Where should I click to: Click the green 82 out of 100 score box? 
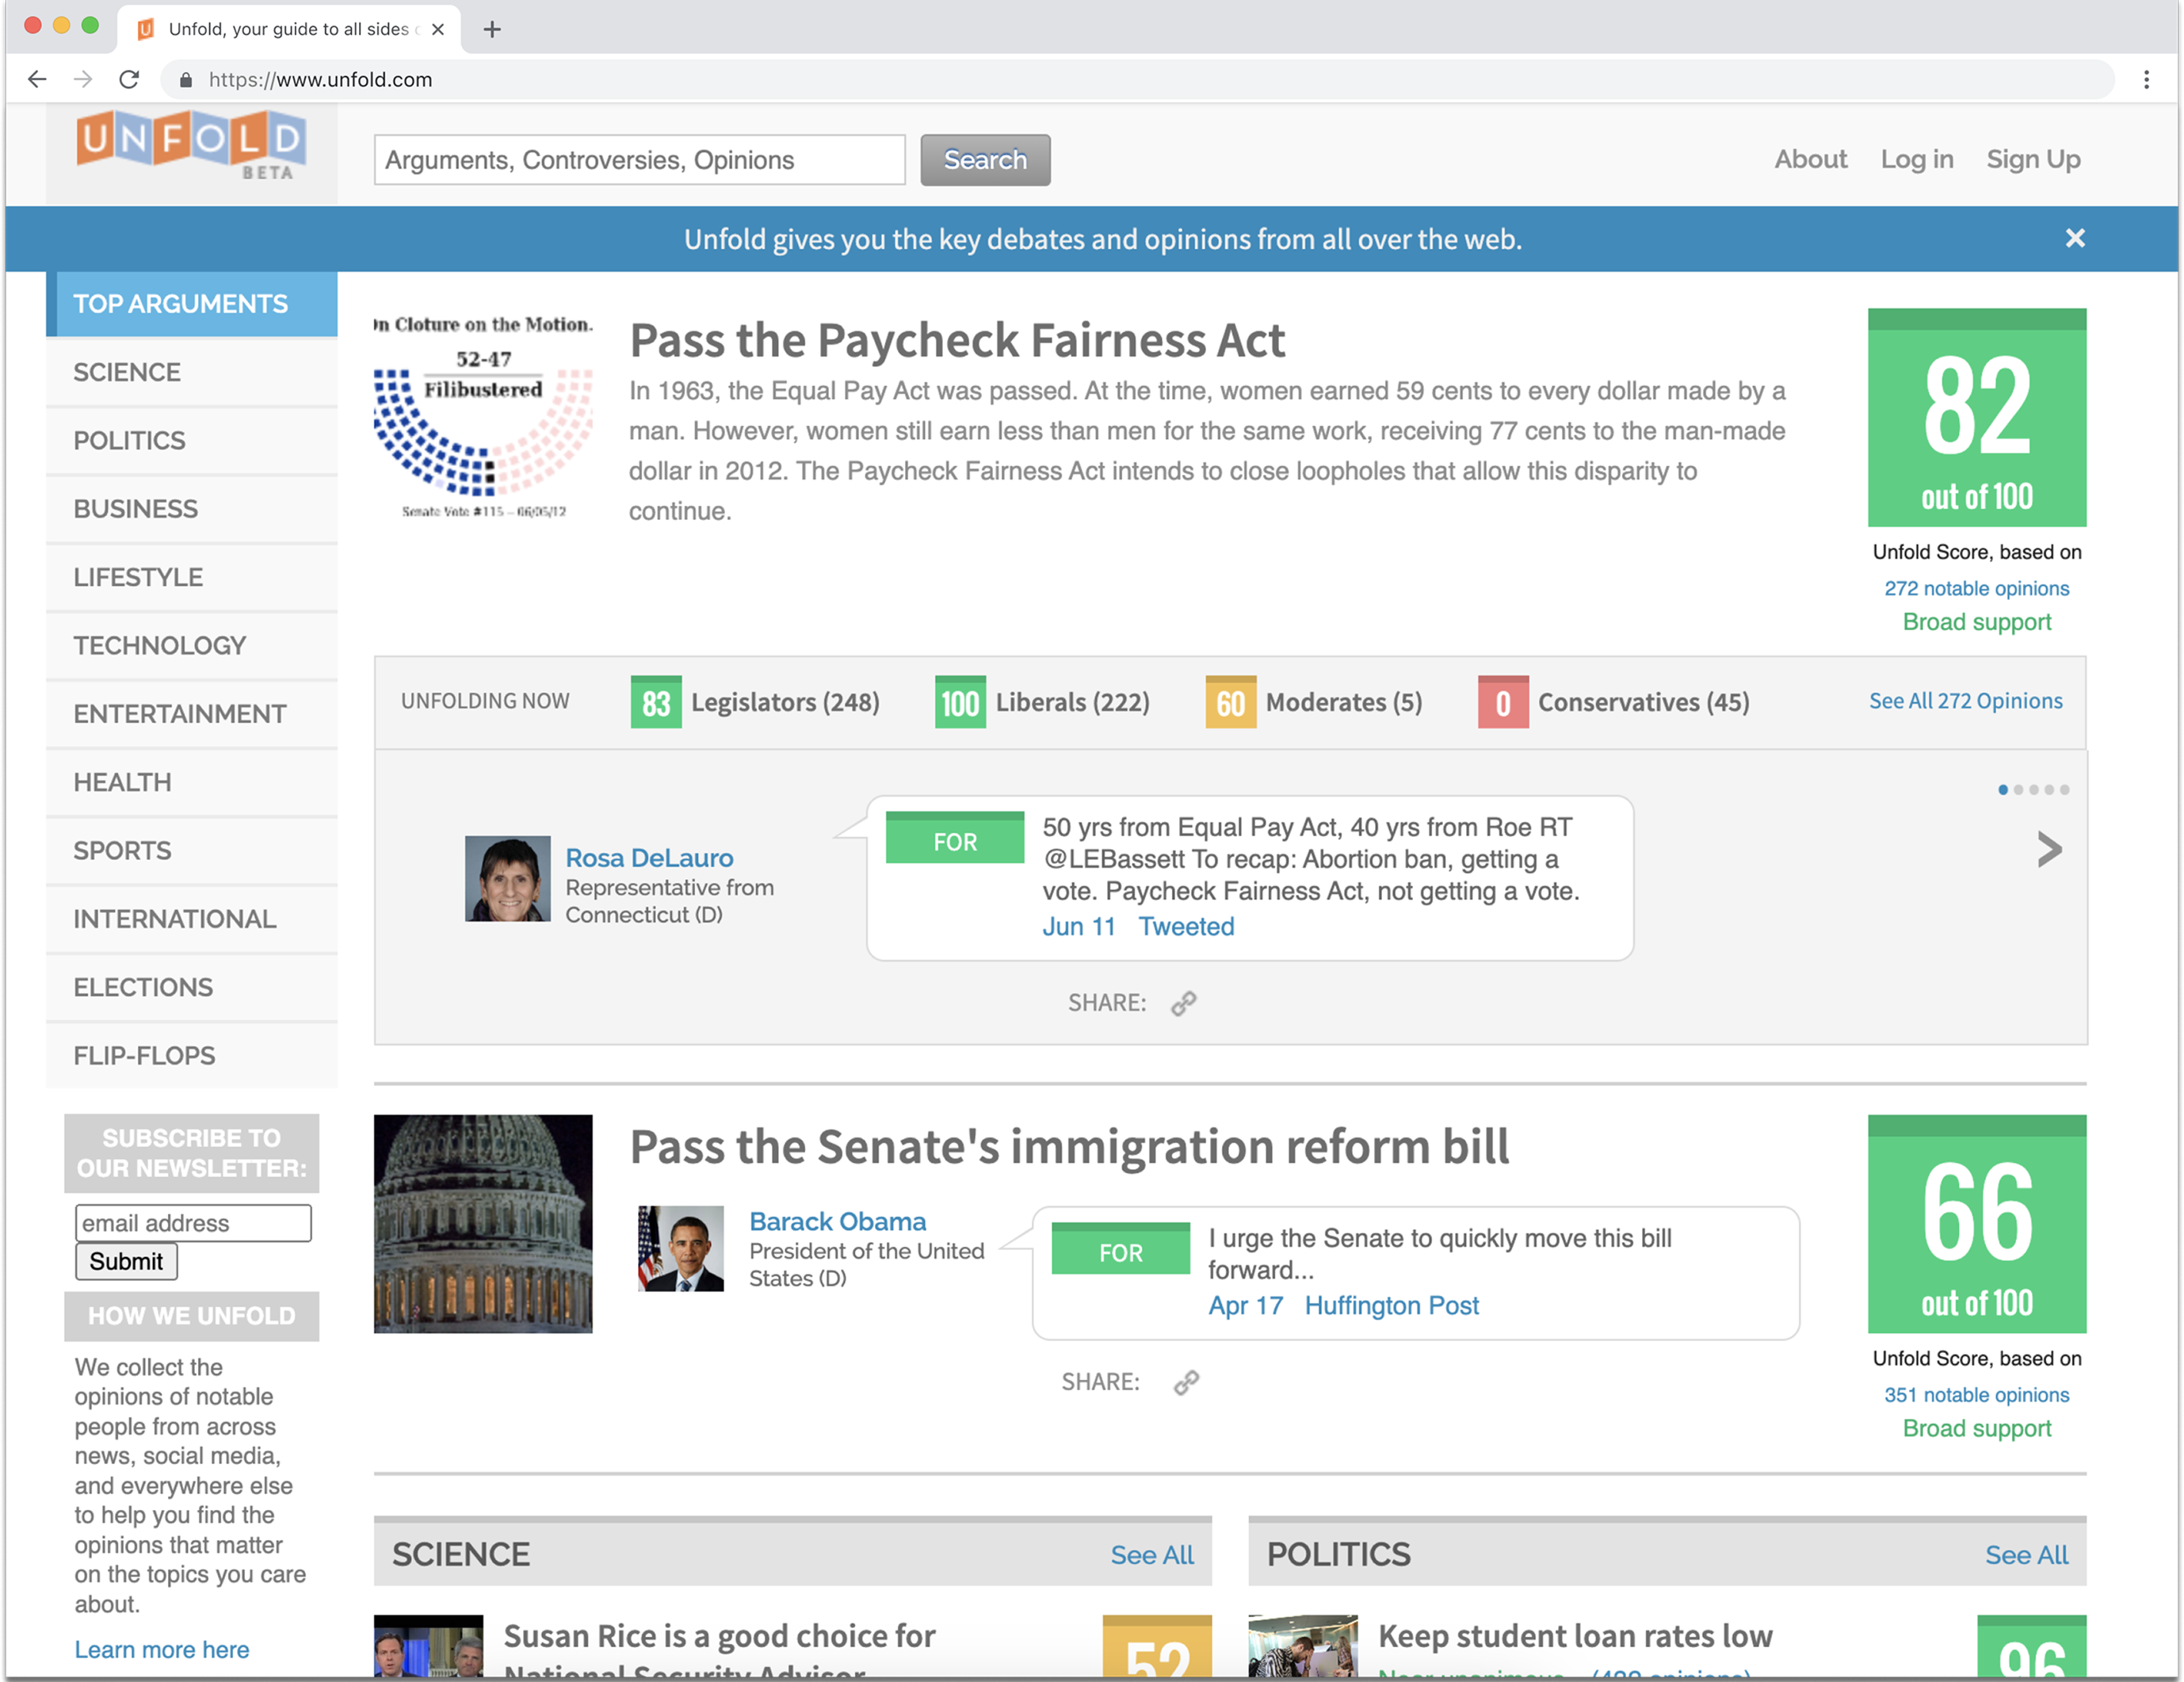tap(1976, 418)
